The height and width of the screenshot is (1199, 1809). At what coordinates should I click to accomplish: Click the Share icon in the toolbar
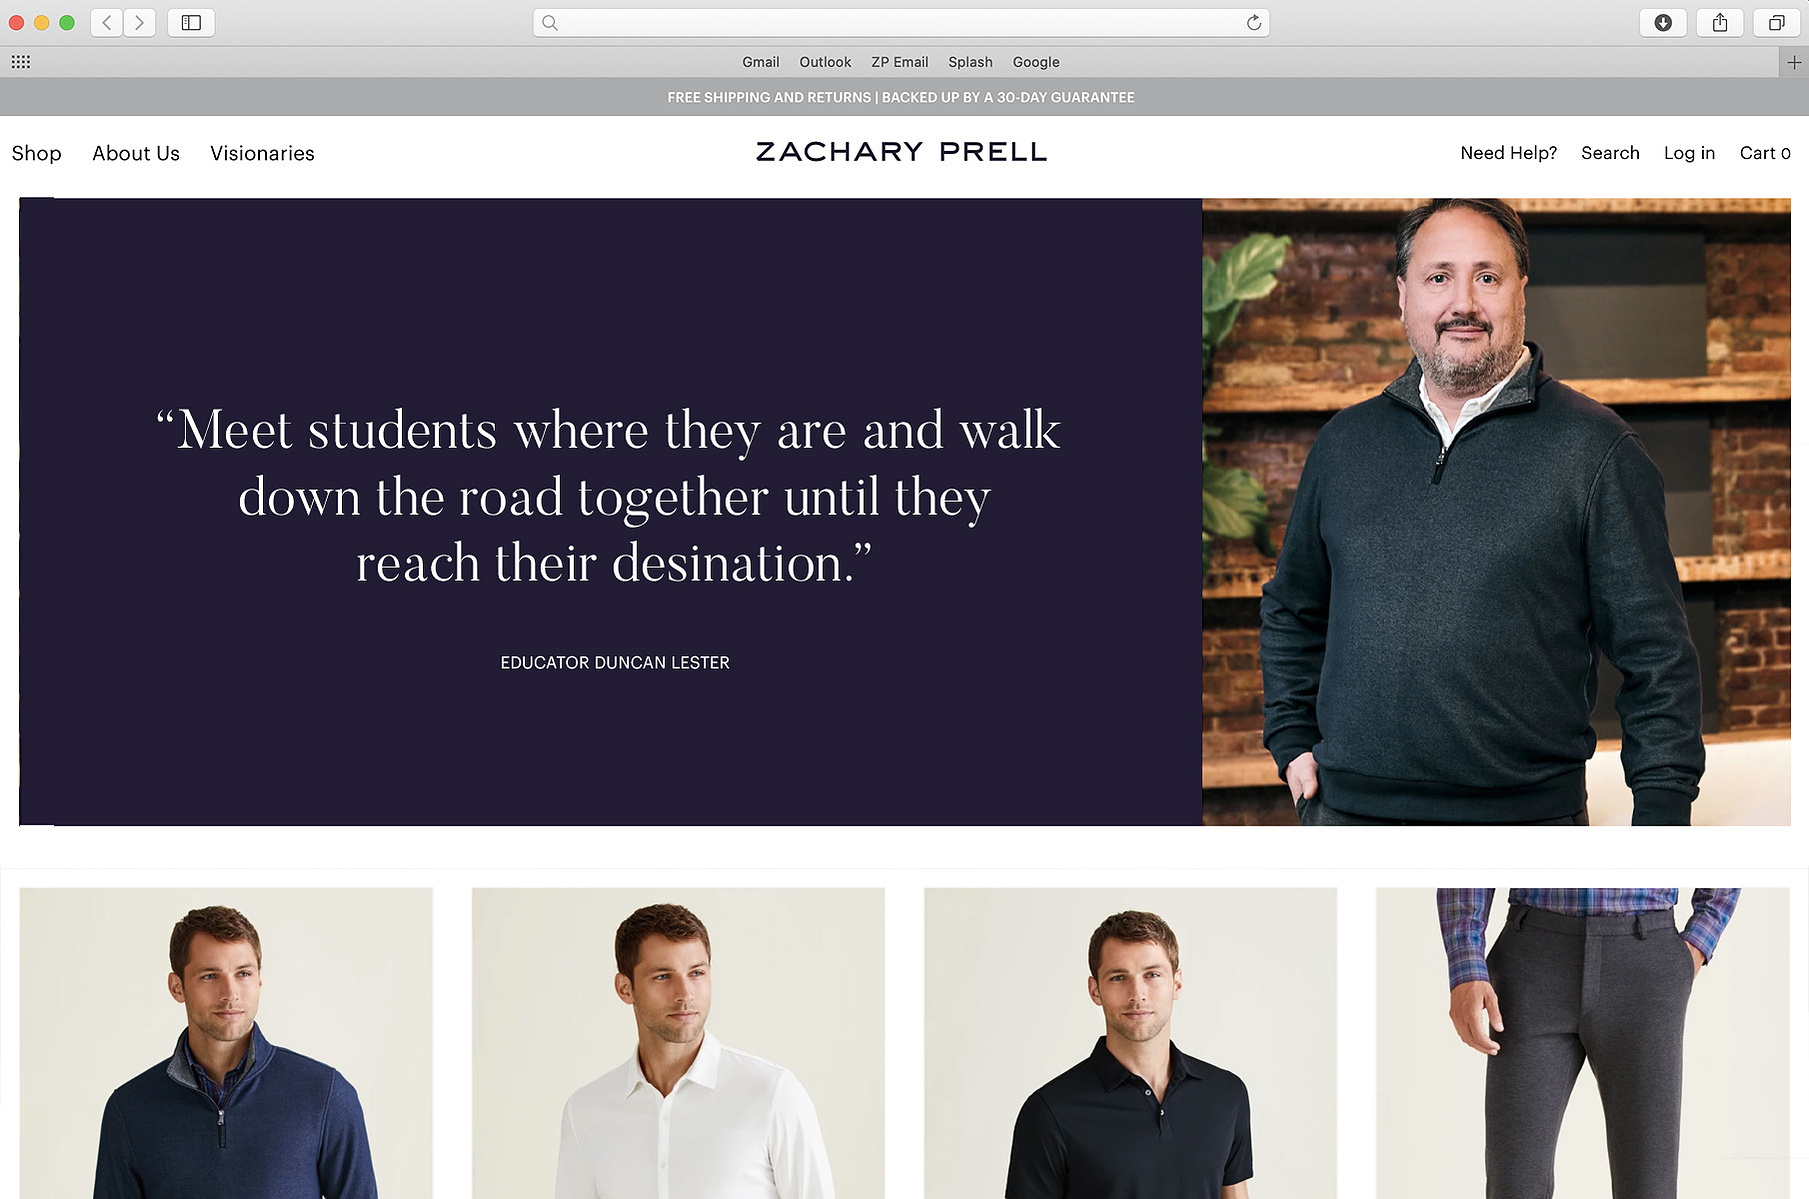[x=1720, y=22]
